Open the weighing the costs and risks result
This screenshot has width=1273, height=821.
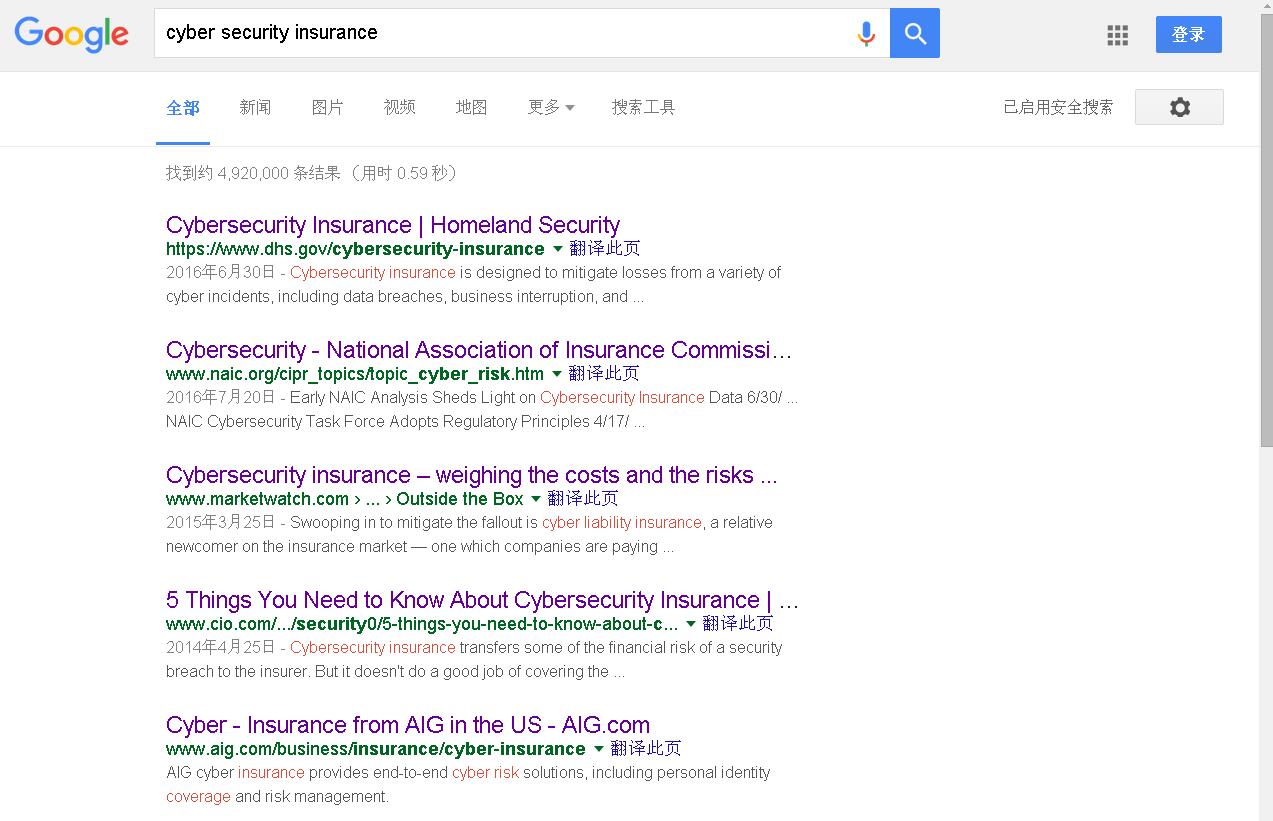[471, 475]
